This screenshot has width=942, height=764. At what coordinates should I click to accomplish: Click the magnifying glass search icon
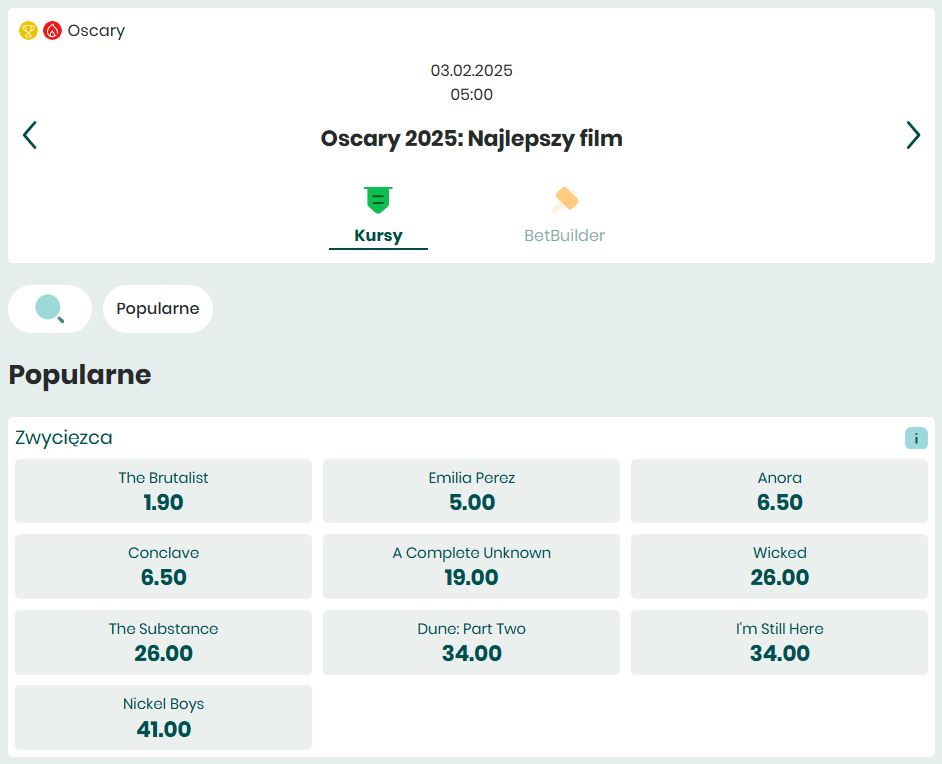[49, 309]
